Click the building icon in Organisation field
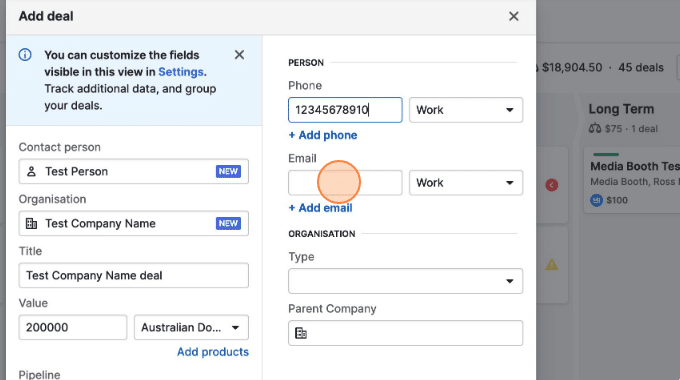This screenshot has width=680, height=380. (x=31, y=223)
